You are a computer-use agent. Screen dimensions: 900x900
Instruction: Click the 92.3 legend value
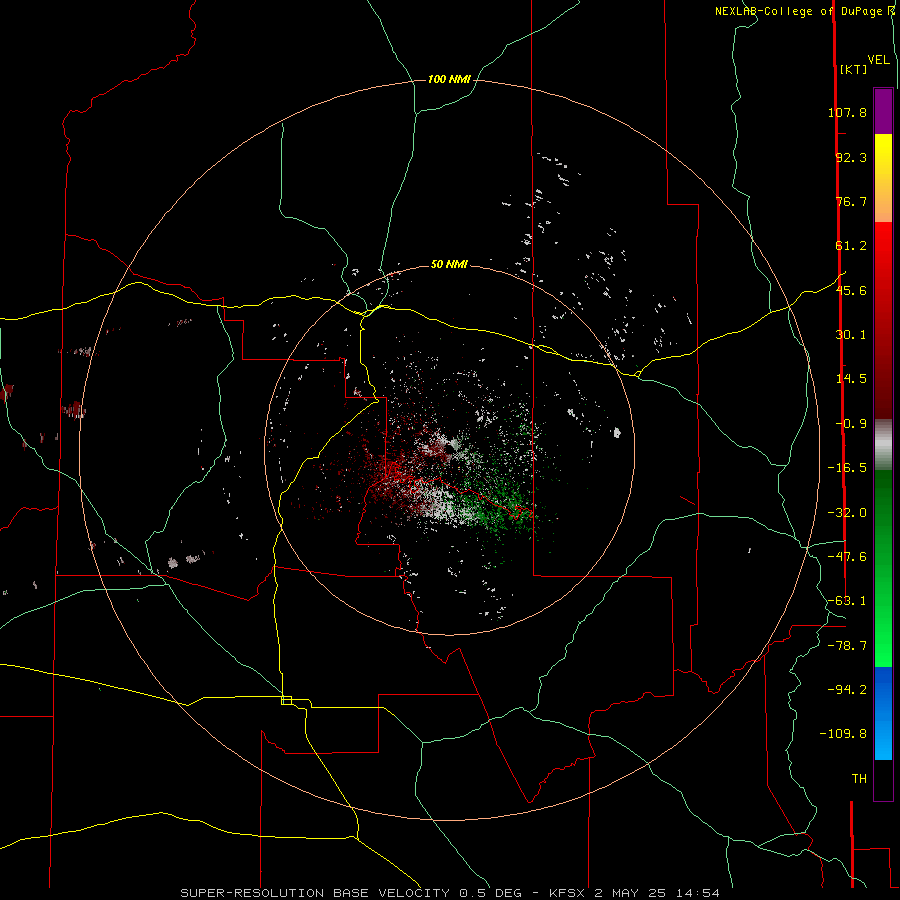click(x=851, y=157)
